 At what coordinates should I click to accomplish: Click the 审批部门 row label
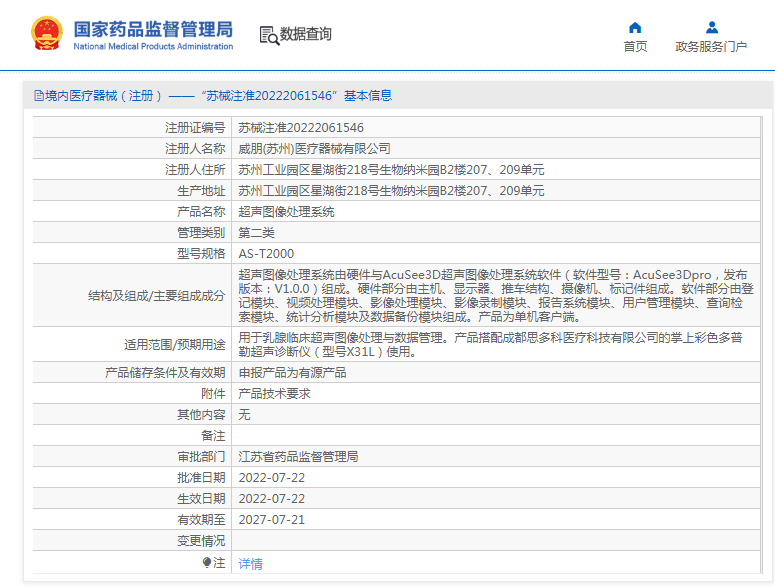coord(201,457)
